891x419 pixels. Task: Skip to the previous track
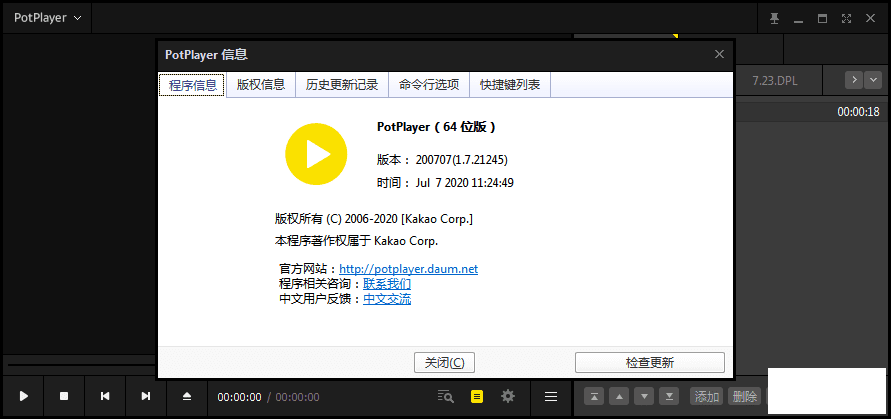pyautogui.click(x=105, y=396)
